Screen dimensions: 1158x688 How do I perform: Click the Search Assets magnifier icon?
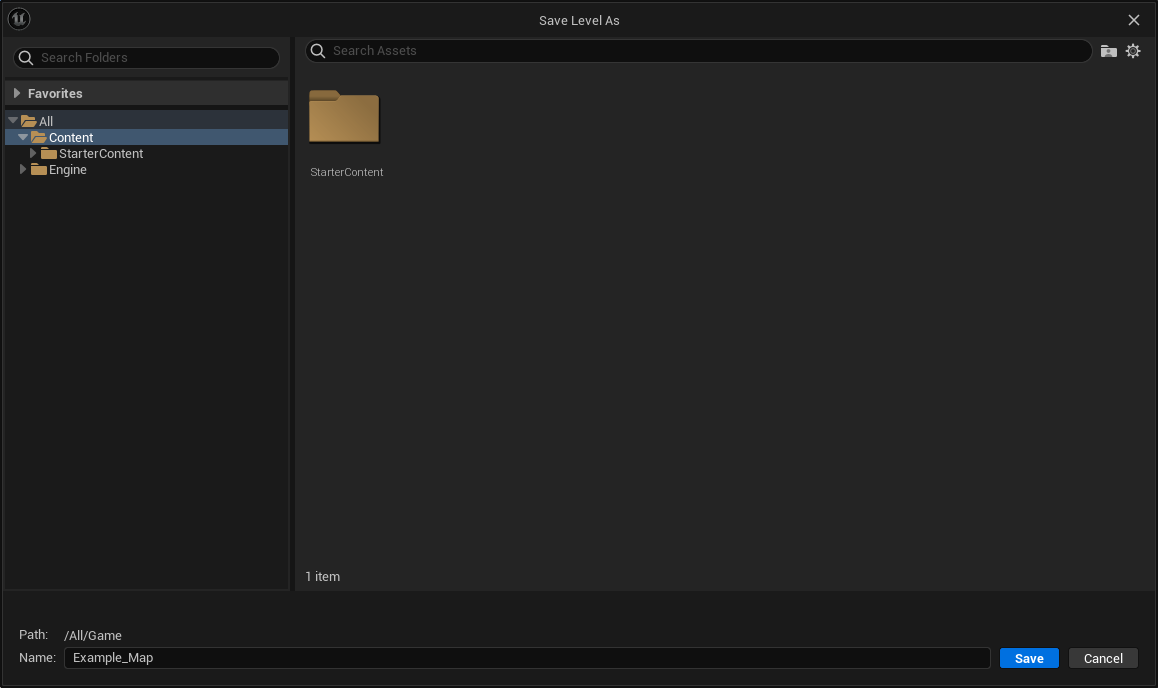tap(318, 51)
